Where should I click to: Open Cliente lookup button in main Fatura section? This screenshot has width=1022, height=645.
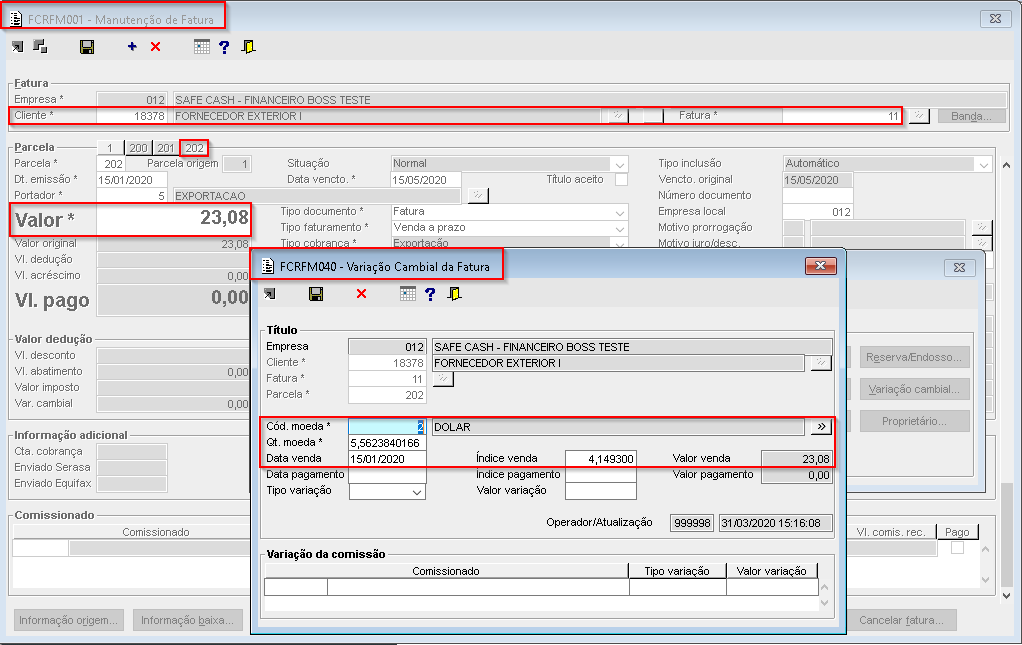pos(617,116)
